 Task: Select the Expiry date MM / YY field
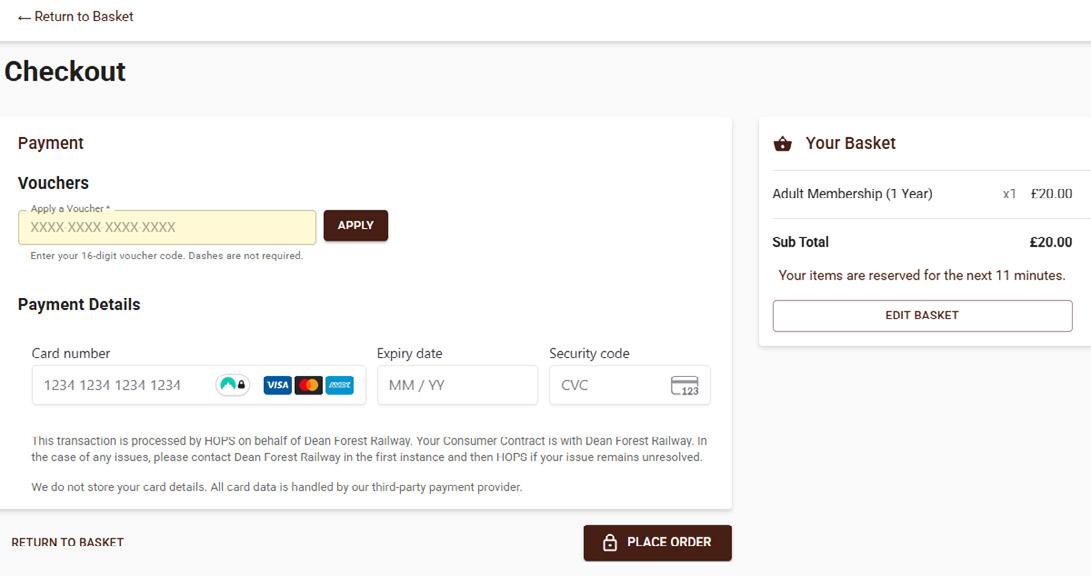pos(457,385)
